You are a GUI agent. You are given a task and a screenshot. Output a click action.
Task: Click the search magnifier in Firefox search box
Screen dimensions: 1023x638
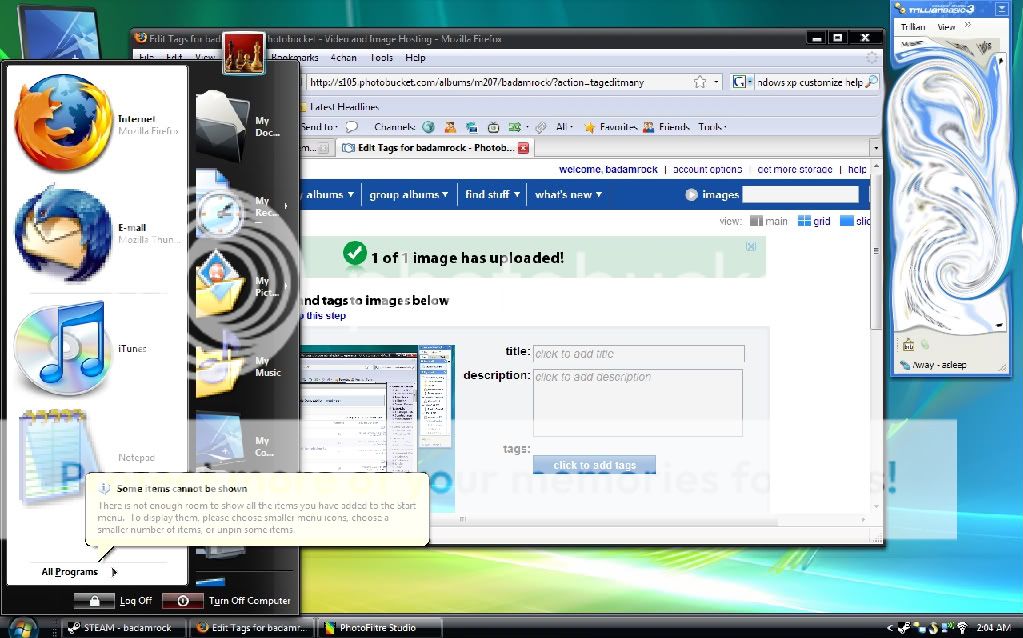tap(871, 82)
